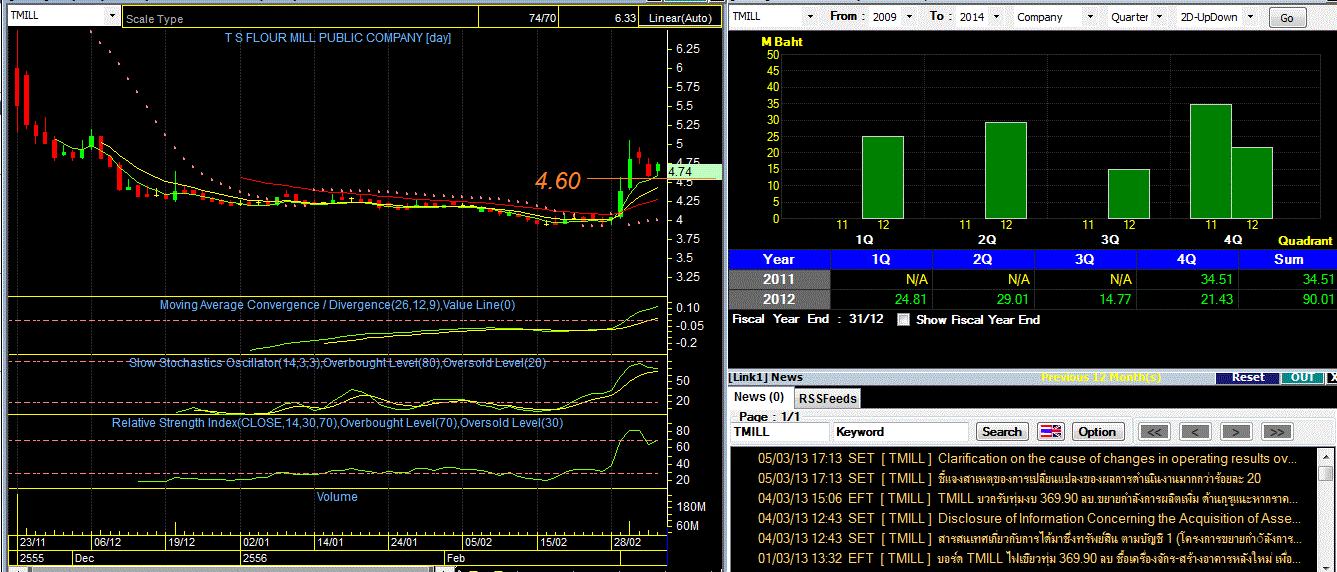This screenshot has height=572, width=1337.
Task: Click the Relative Strength Index indicator title
Action: 337,423
